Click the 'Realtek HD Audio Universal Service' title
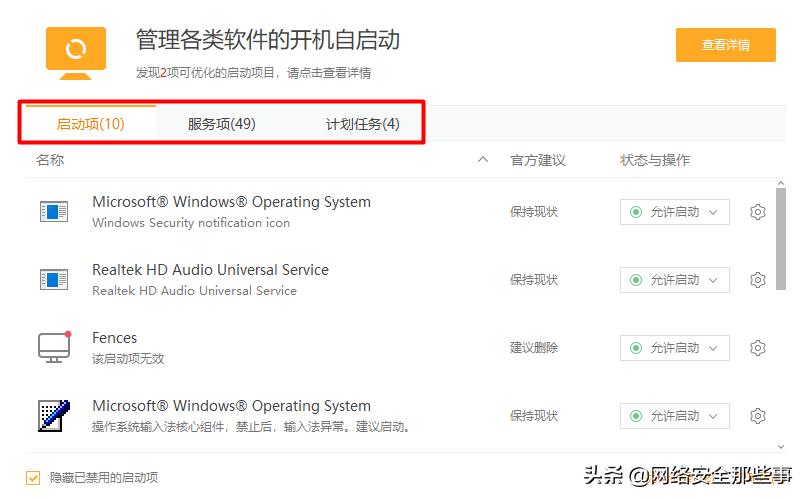This screenshot has height=500, width=807. [210, 270]
